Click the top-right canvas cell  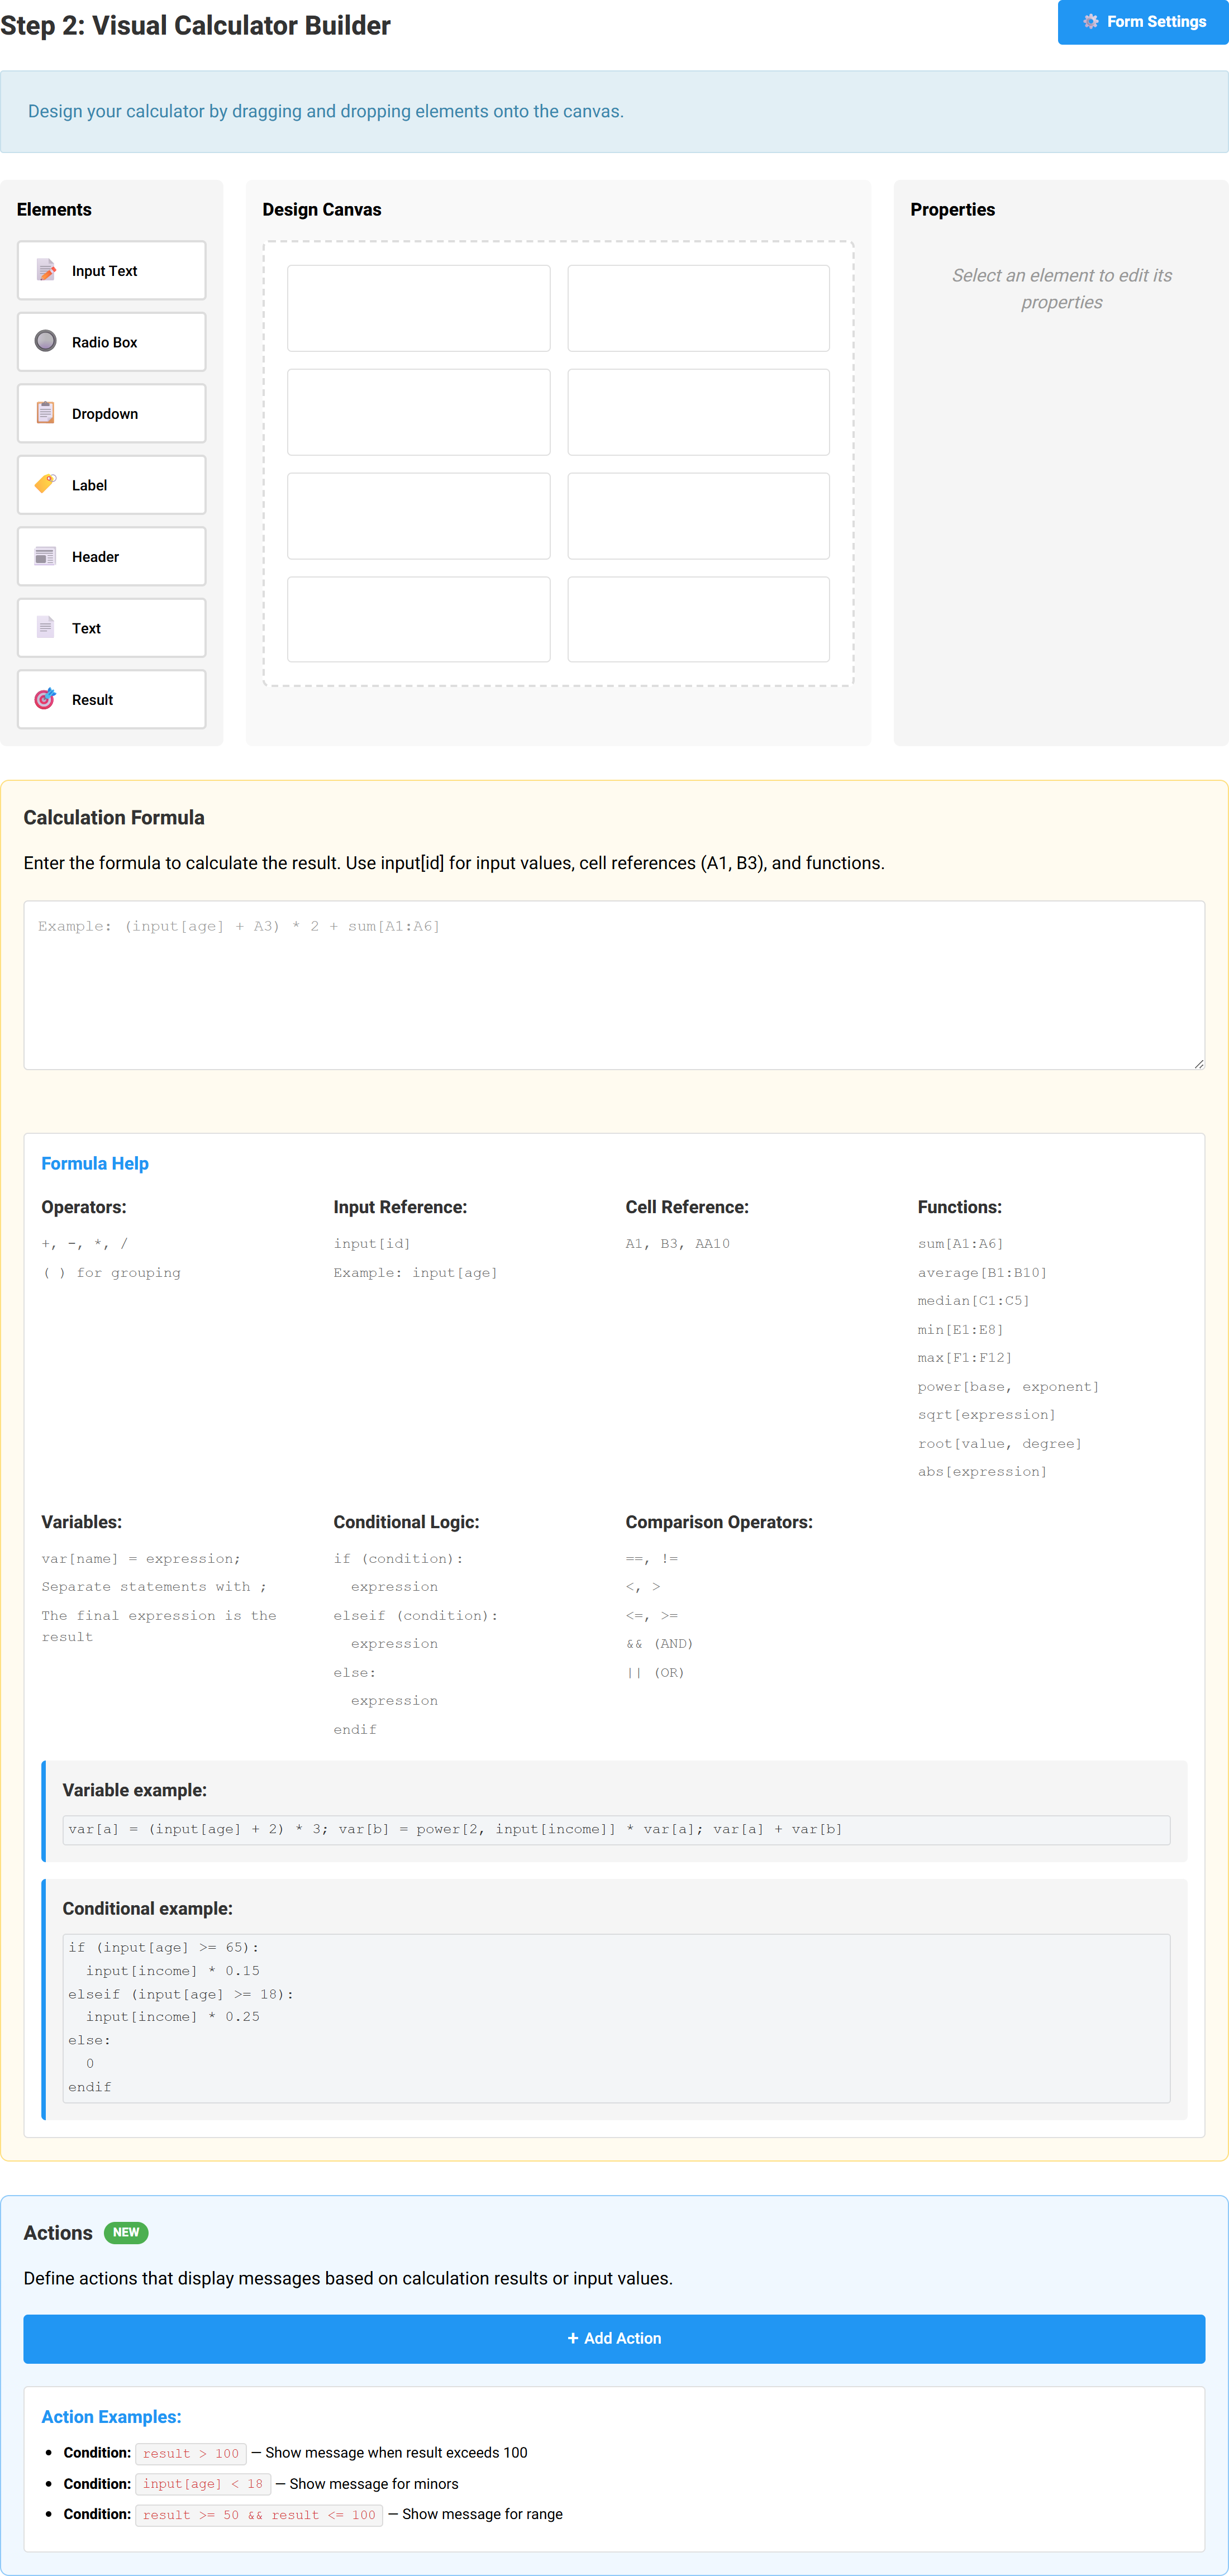698,308
